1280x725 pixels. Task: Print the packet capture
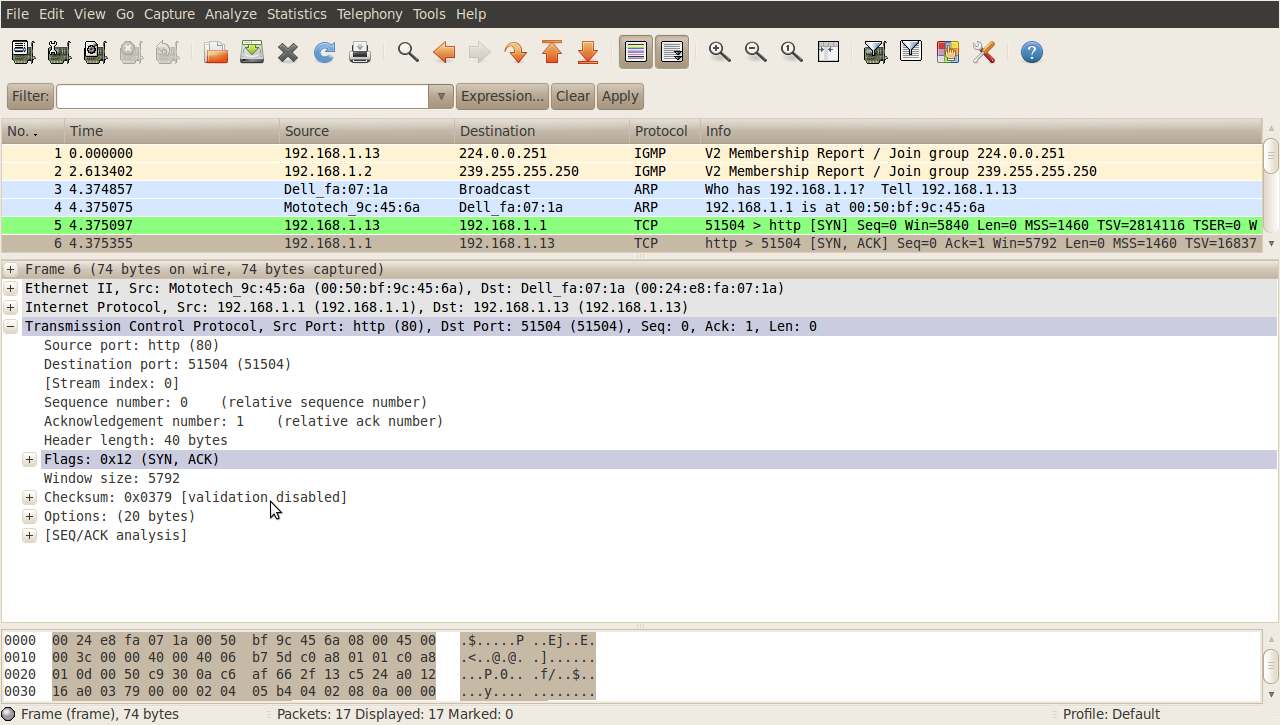click(360, 51)
